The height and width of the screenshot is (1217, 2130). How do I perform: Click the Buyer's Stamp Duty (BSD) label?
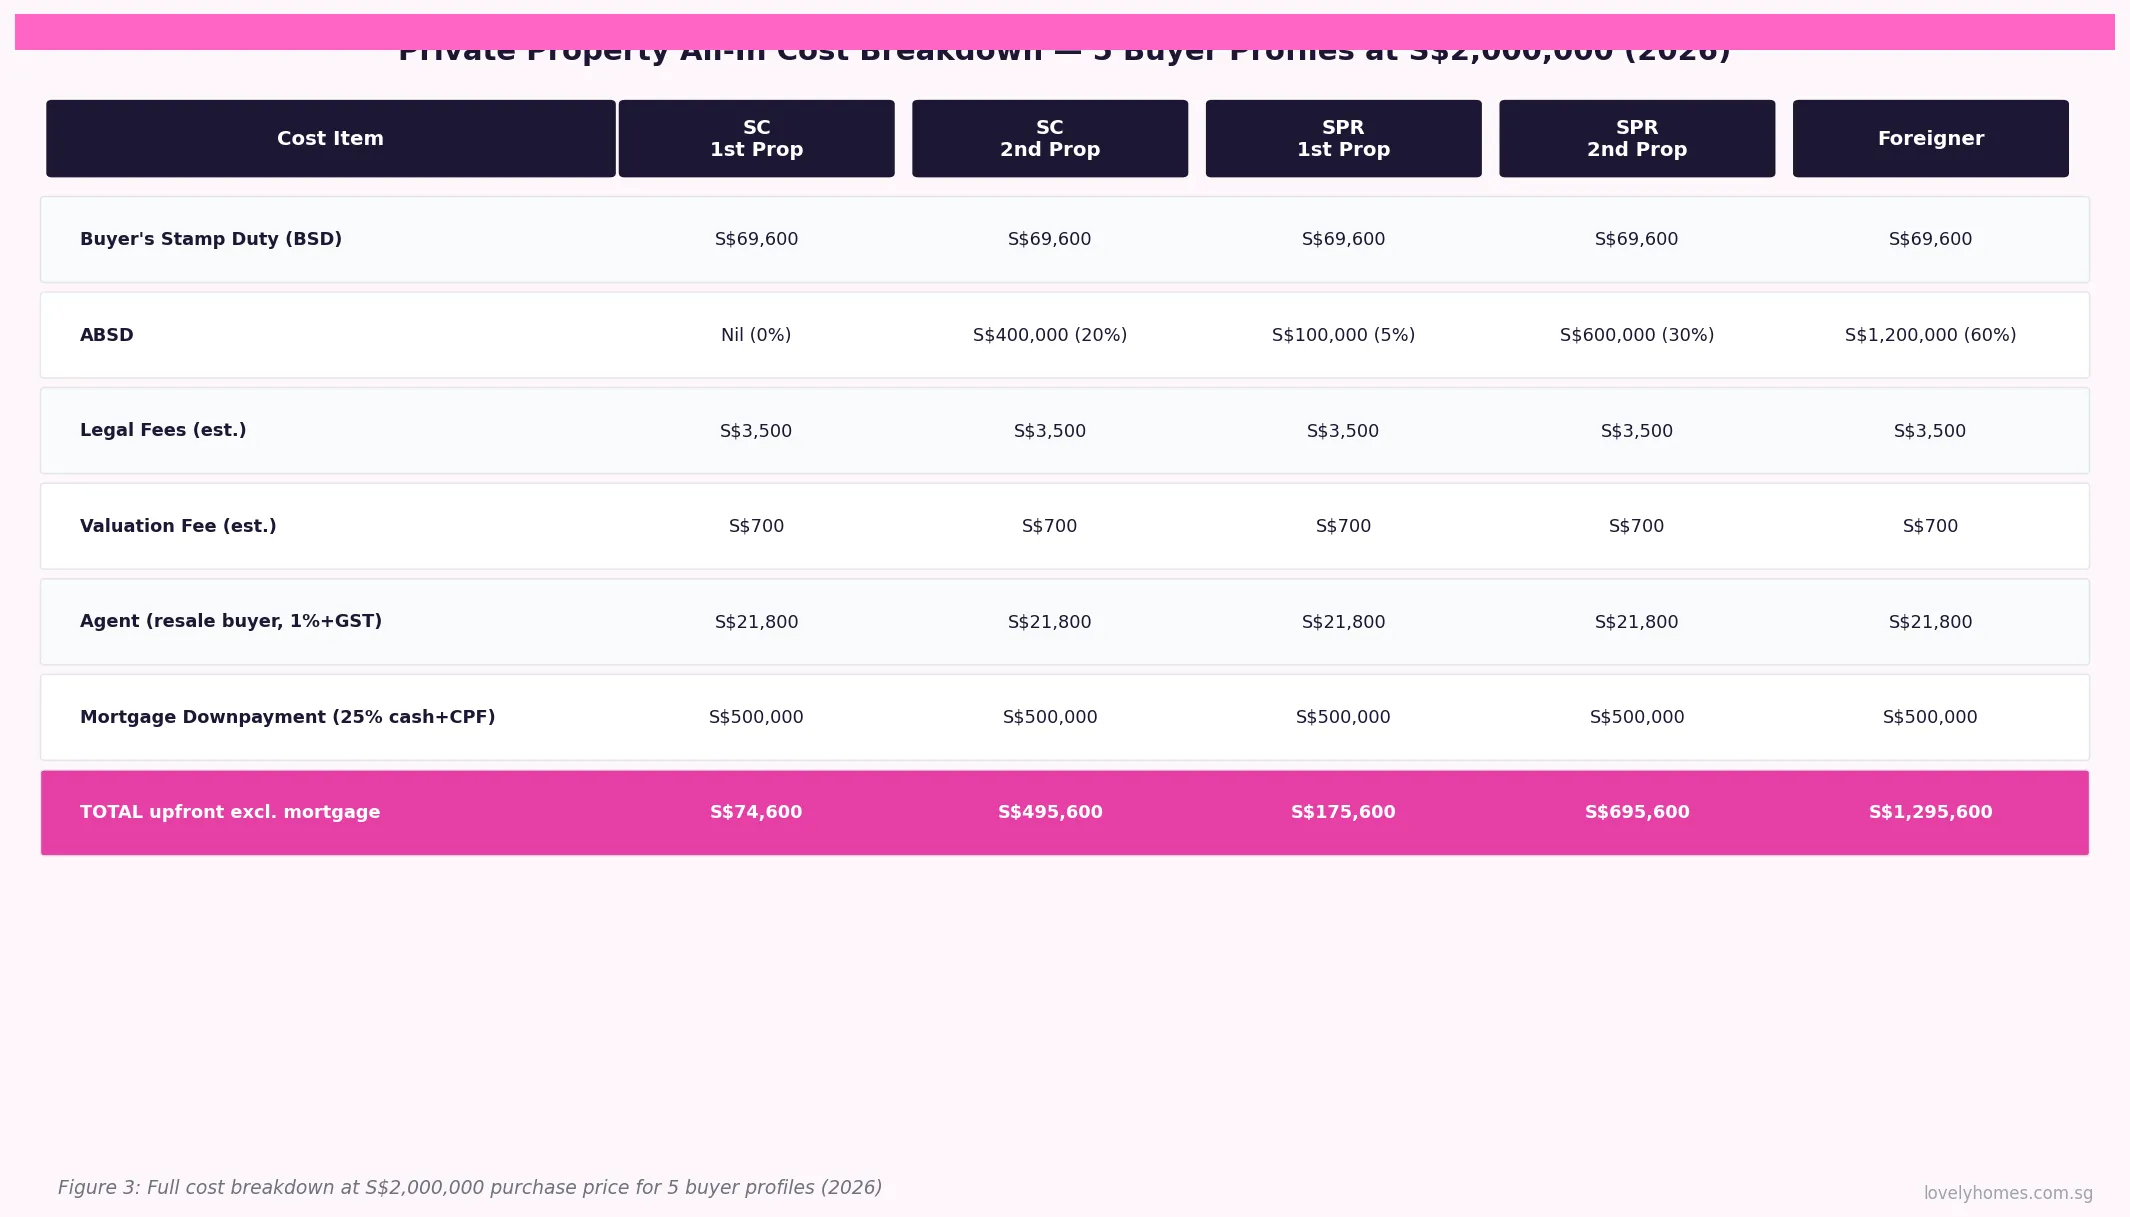(211, 239)
